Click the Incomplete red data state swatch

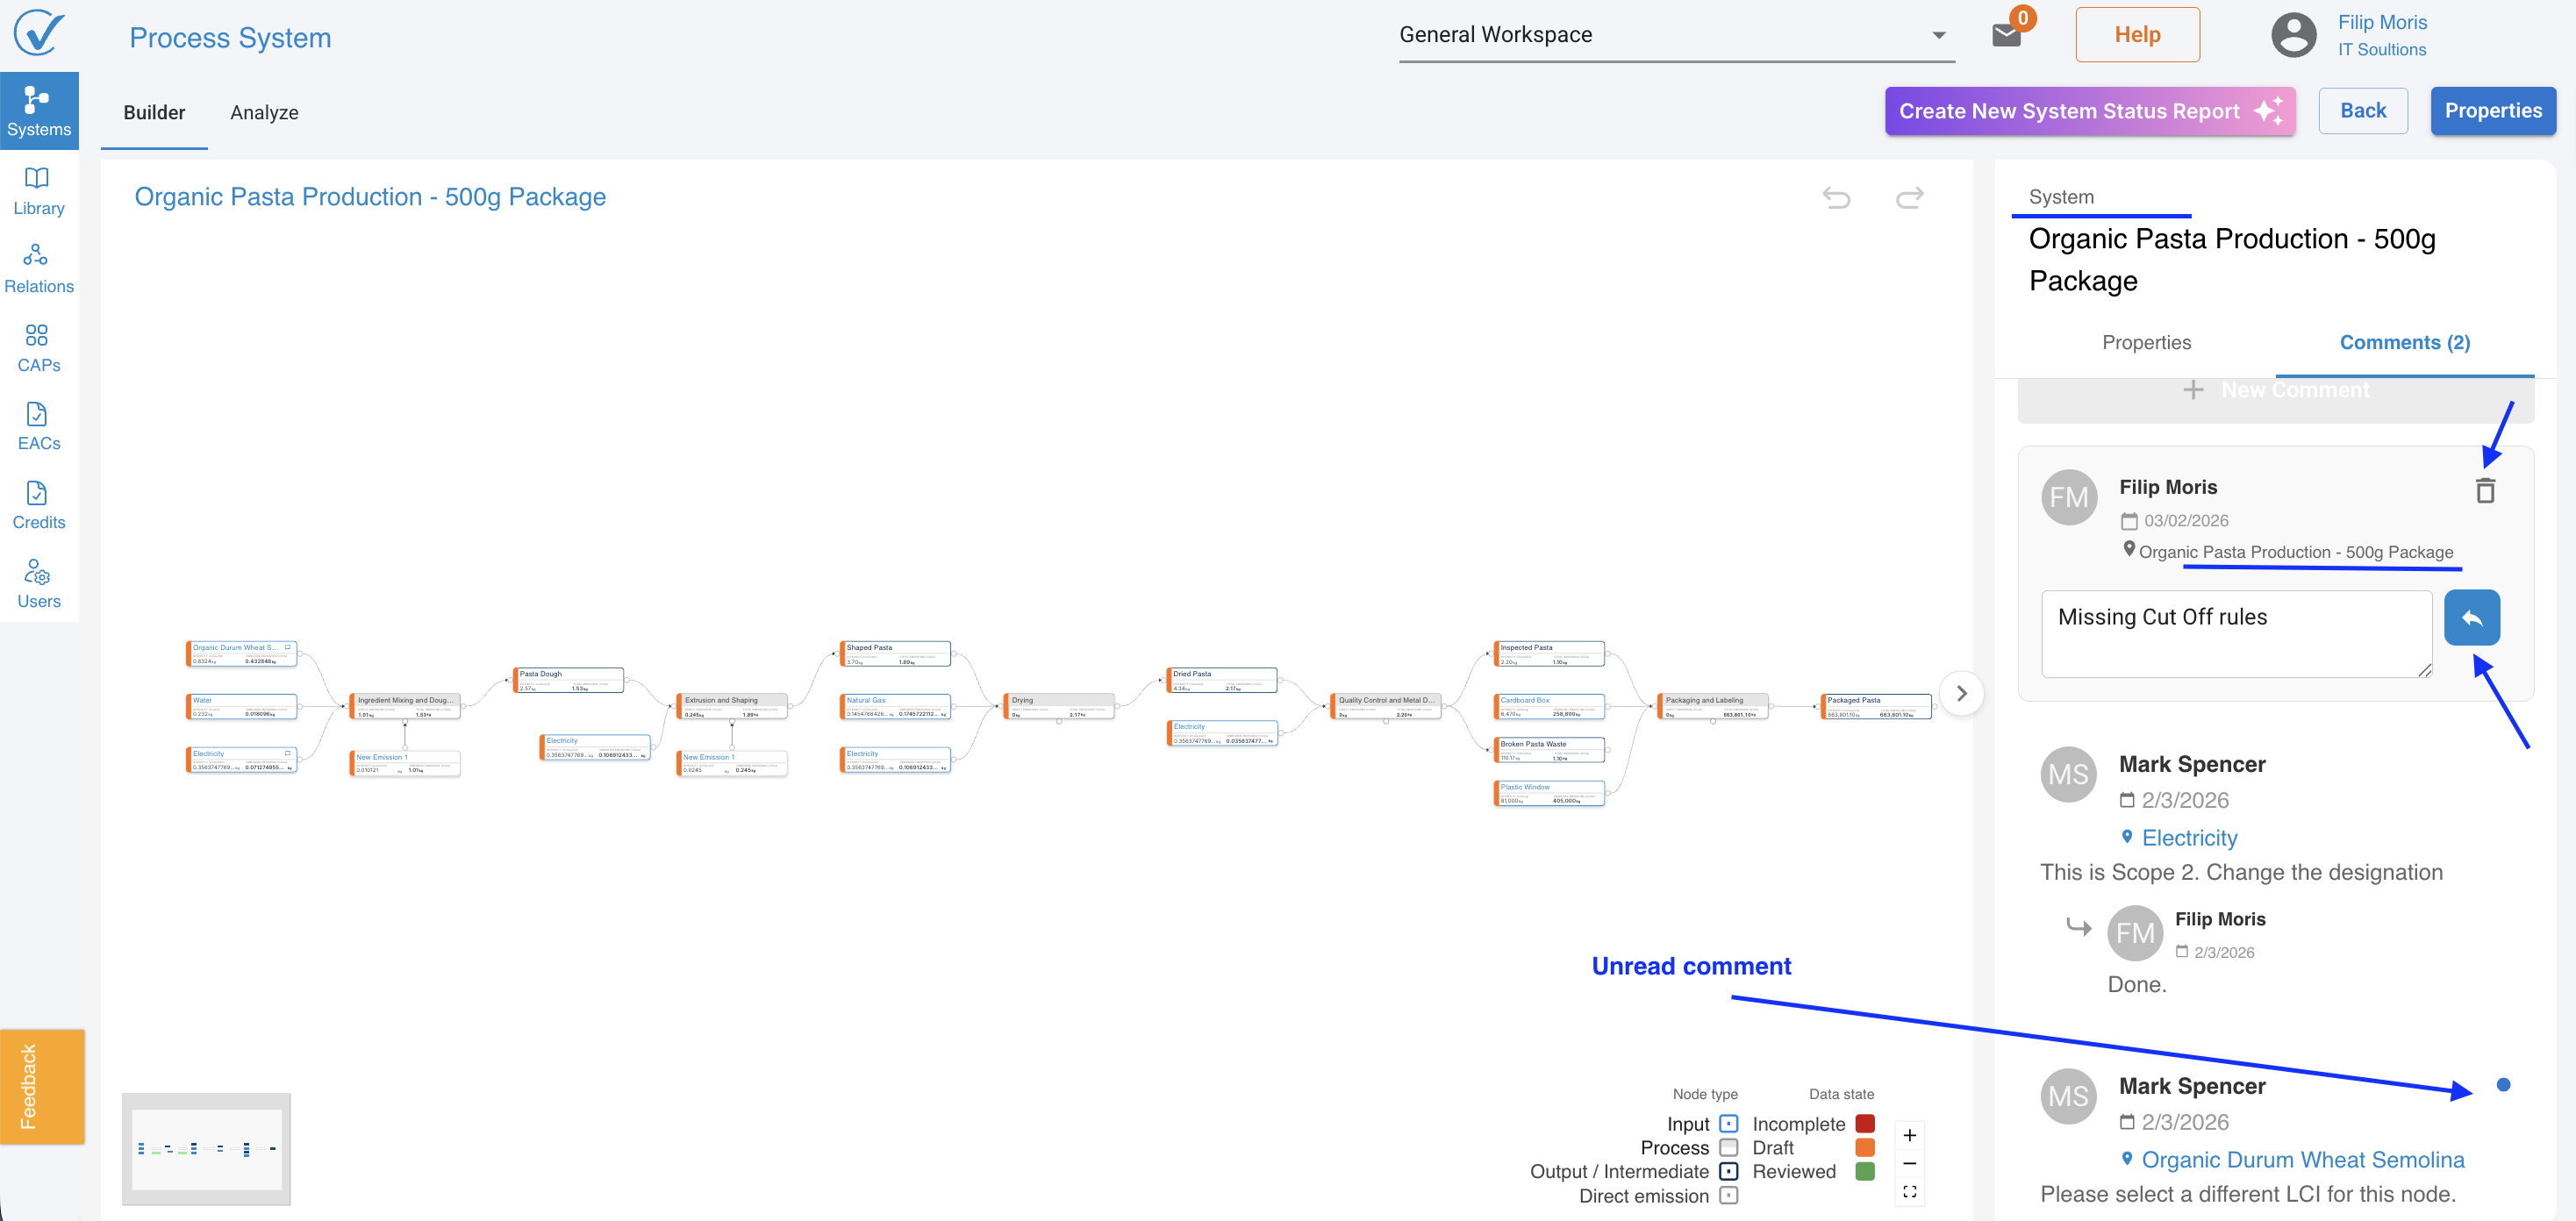coord(1864,1123)
